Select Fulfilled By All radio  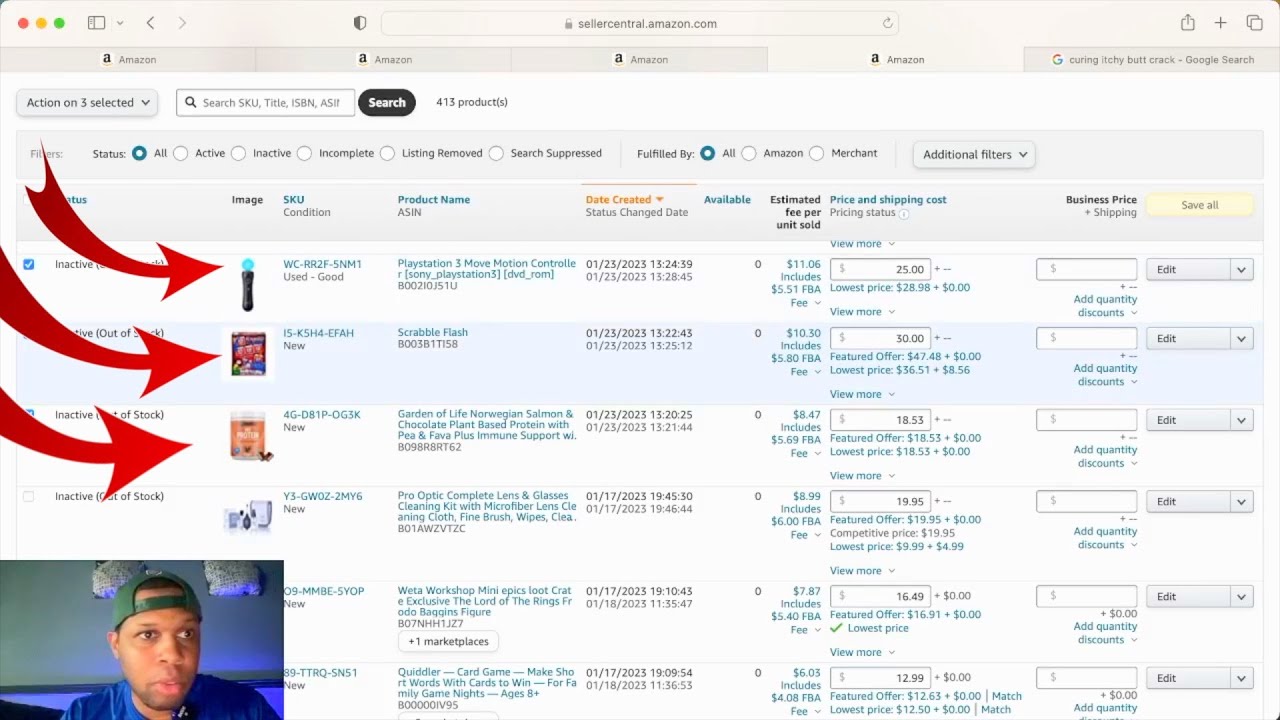pyautogui.click(x=707, y=153)
